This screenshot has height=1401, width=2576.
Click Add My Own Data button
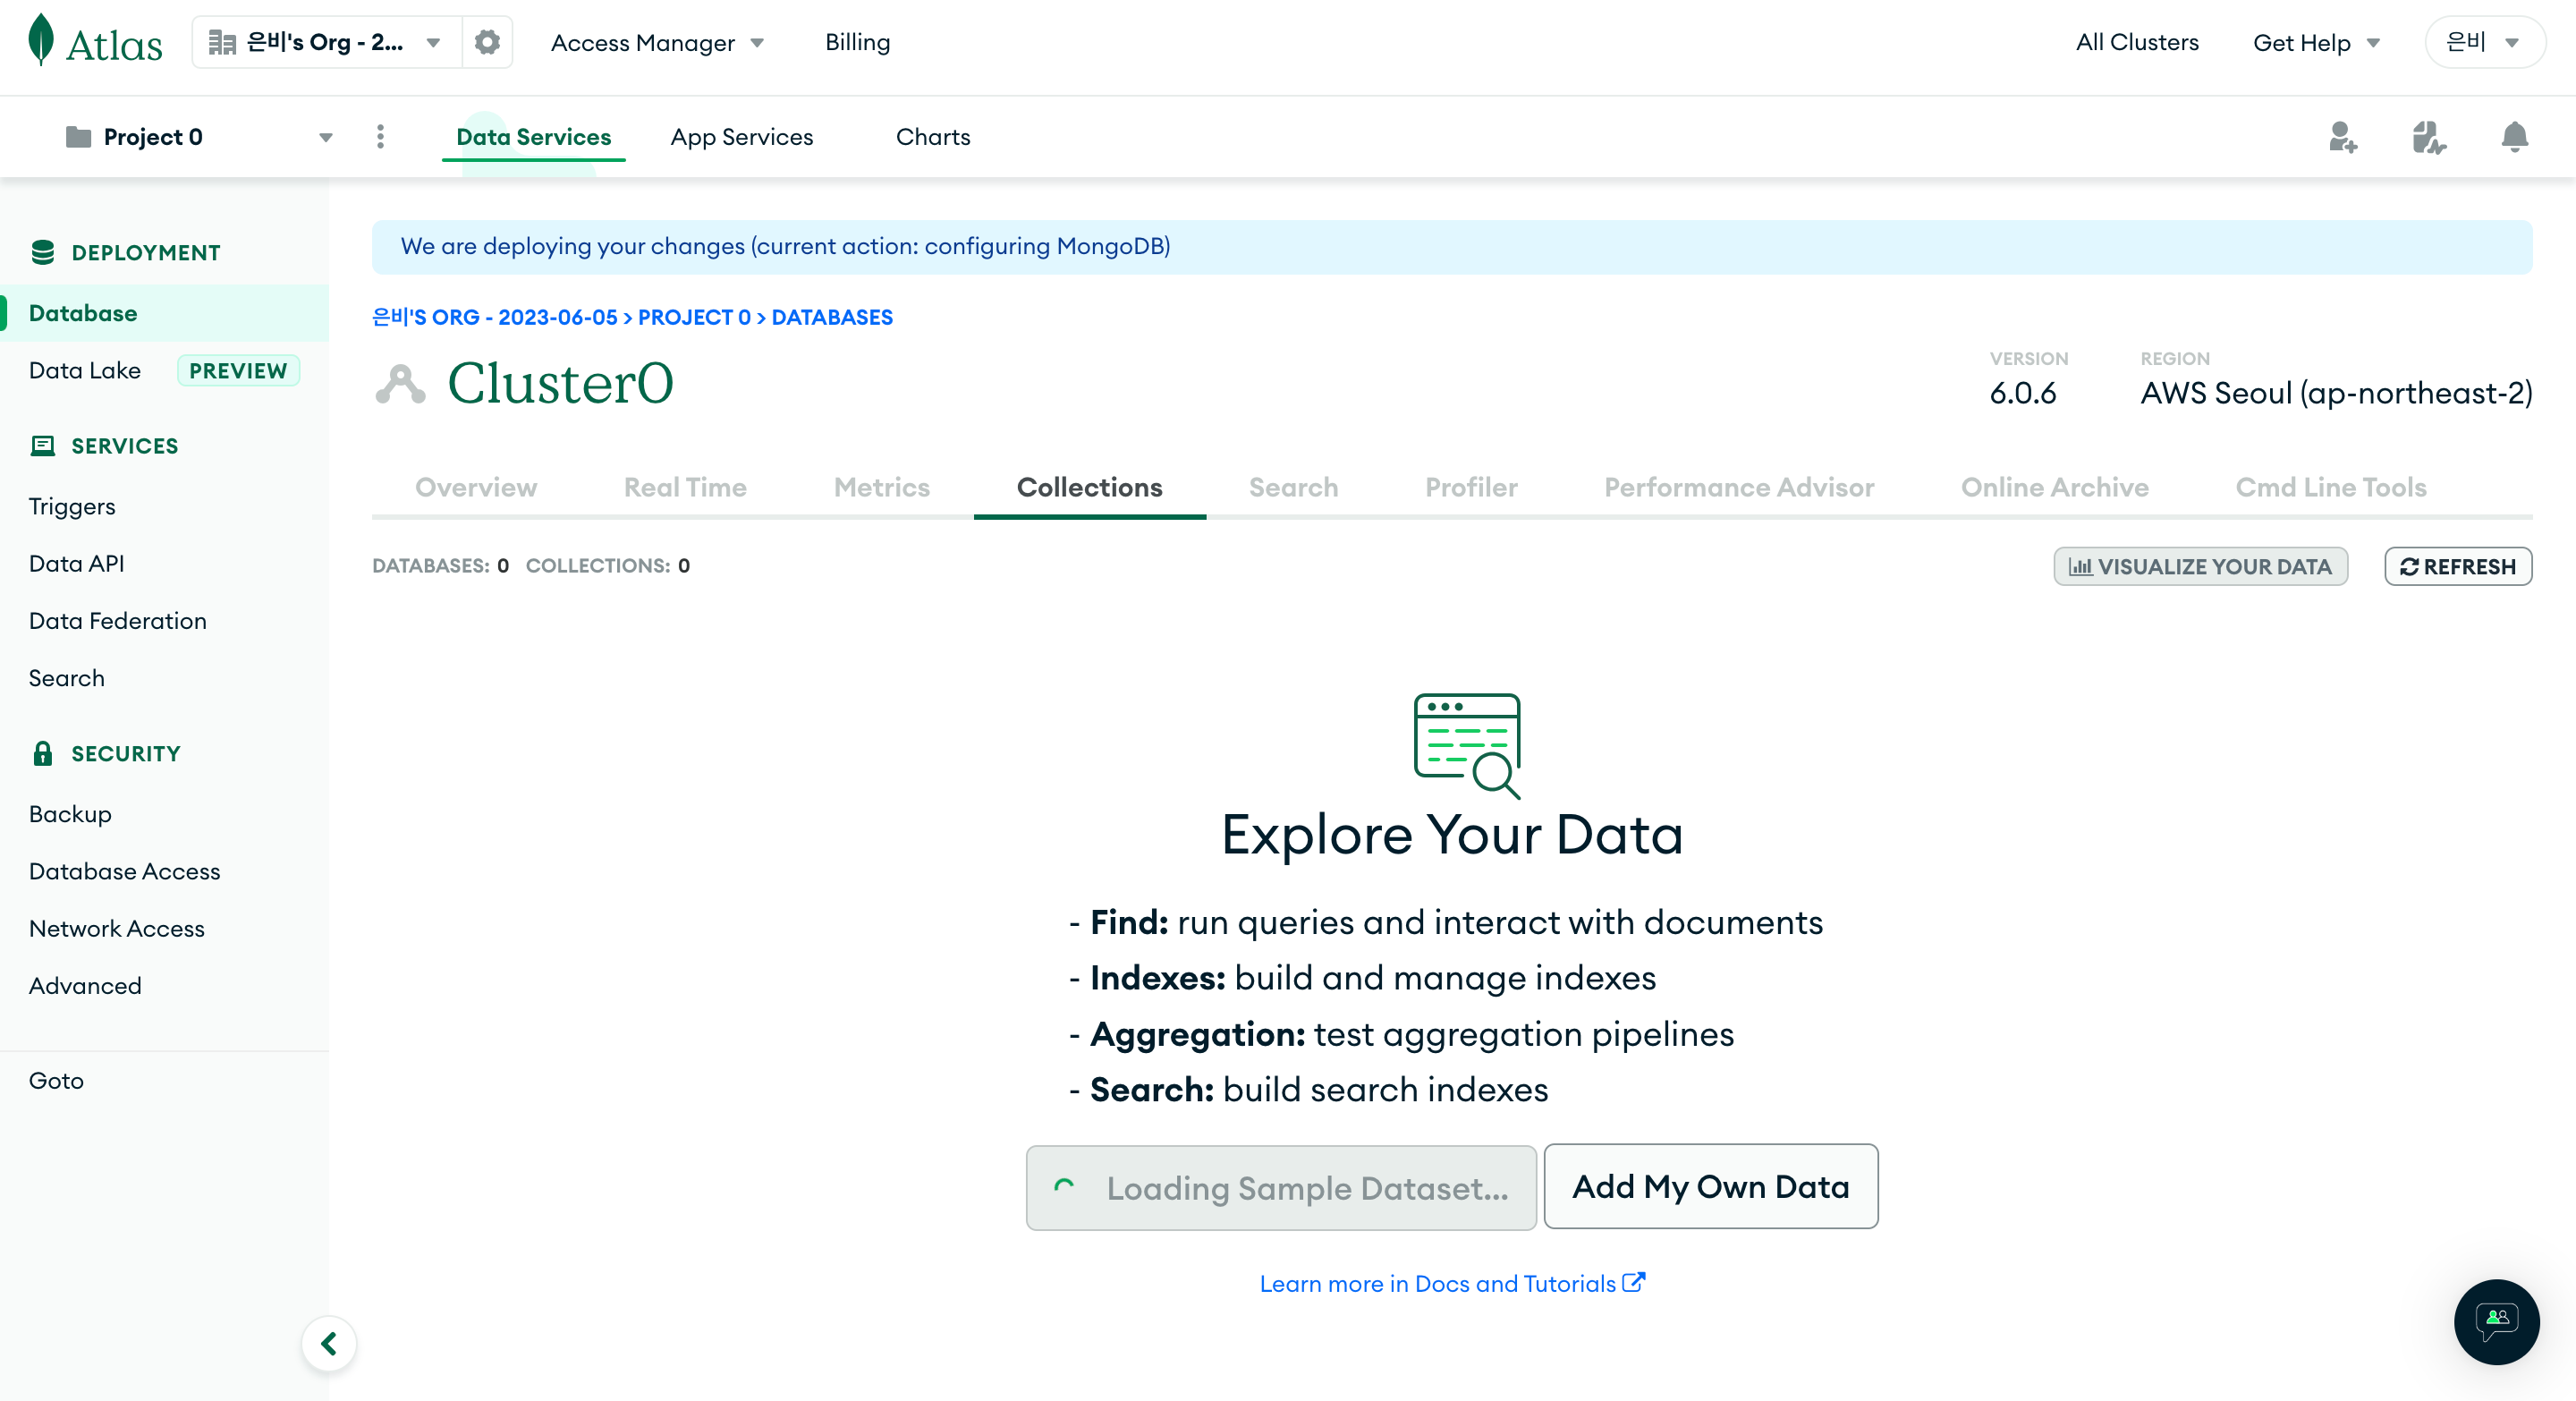click(1710, 1186)
